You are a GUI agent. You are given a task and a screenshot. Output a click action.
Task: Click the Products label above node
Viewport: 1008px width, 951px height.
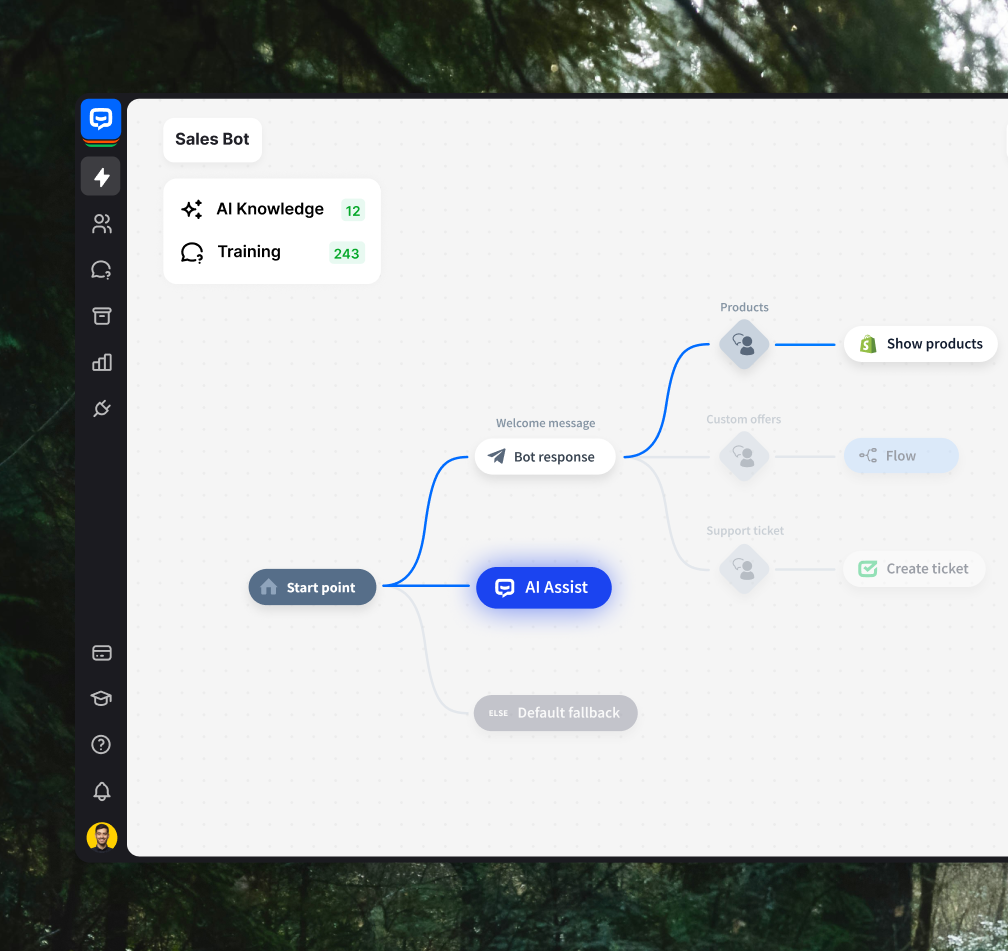(x=744, y=307)
